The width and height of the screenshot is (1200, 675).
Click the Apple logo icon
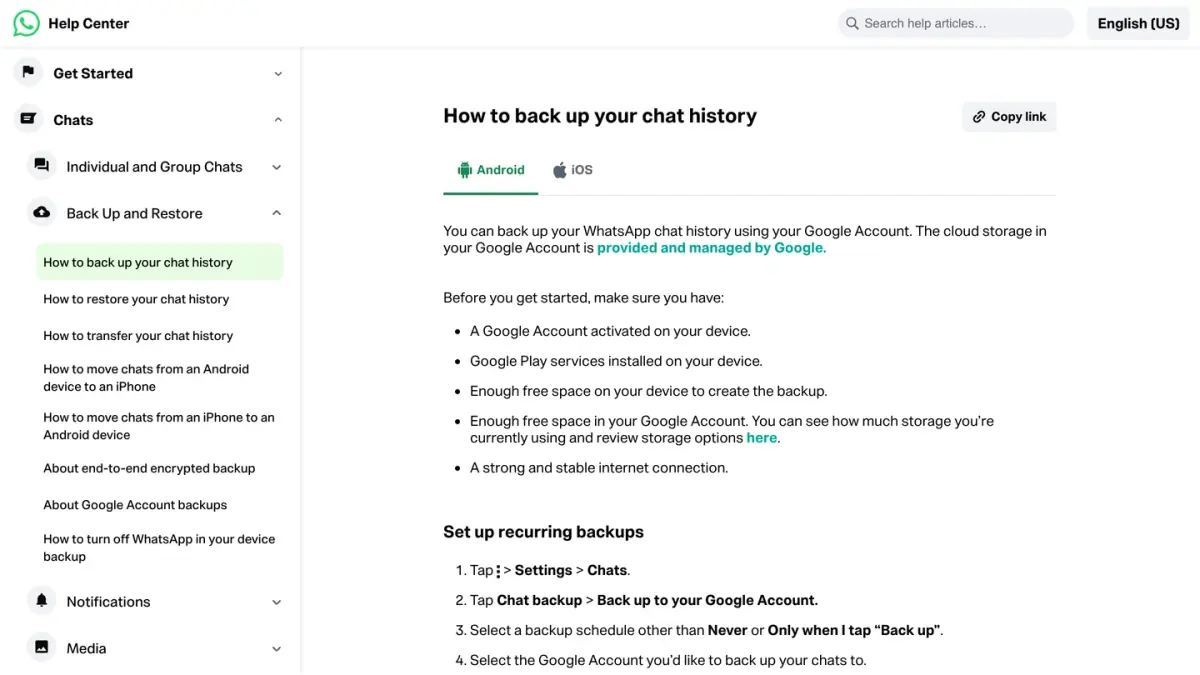[x=560, y=170]
